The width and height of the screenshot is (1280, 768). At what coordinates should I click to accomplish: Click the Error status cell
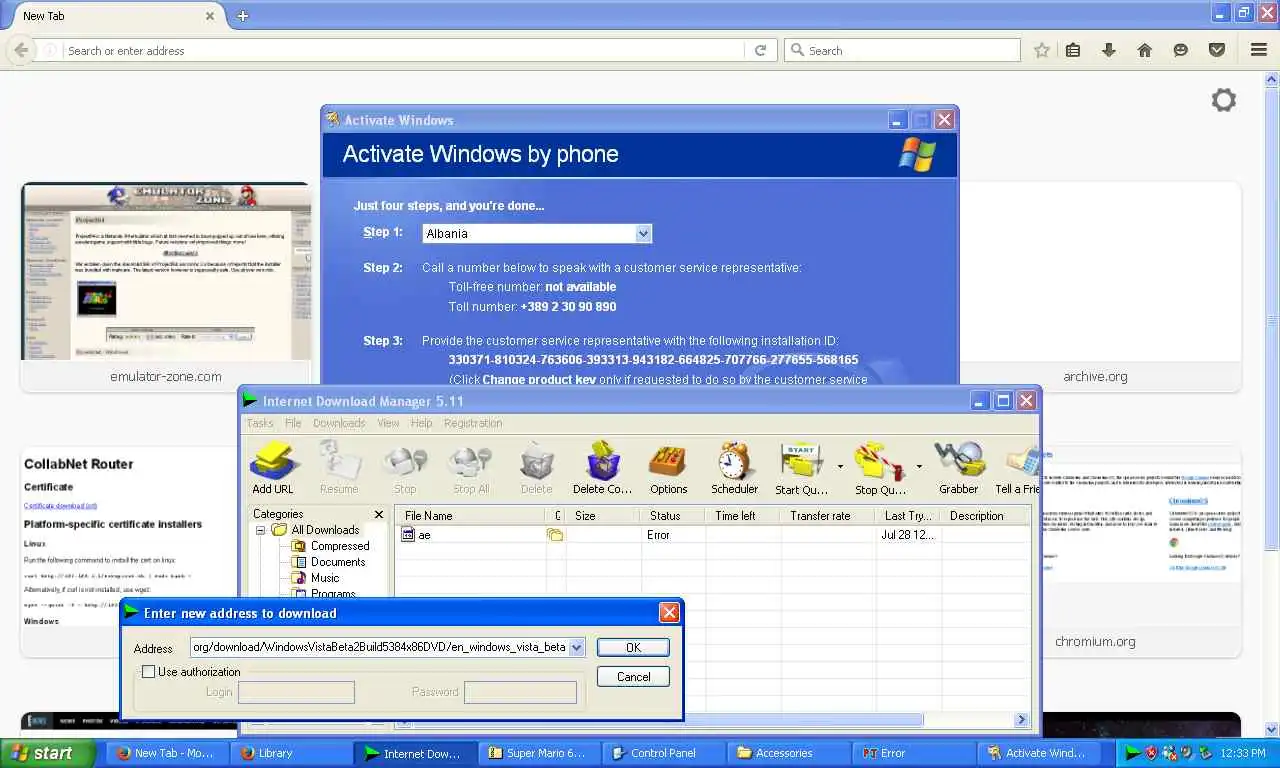pos(658,535)
